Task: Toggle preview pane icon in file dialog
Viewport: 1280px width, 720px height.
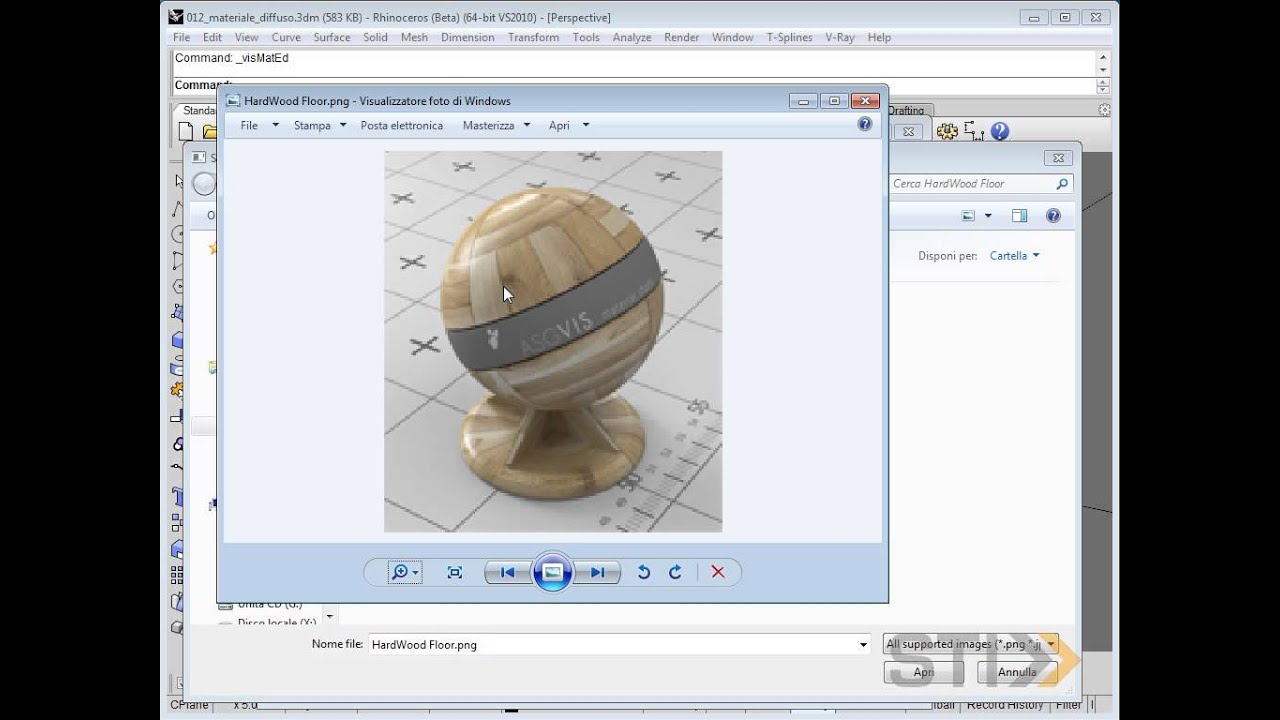Action: click(x=1019, y=216)
